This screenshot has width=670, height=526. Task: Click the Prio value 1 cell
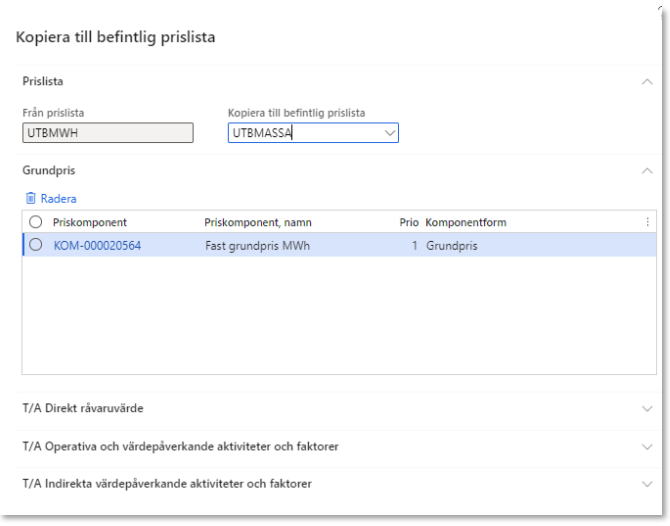pyautogui.click(x=413, y=245)
